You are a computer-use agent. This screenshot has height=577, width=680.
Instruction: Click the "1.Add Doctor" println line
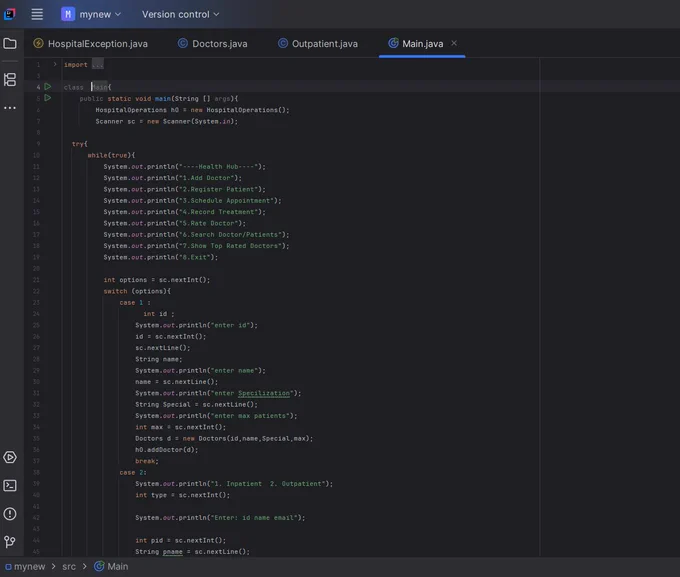(173, 178)
